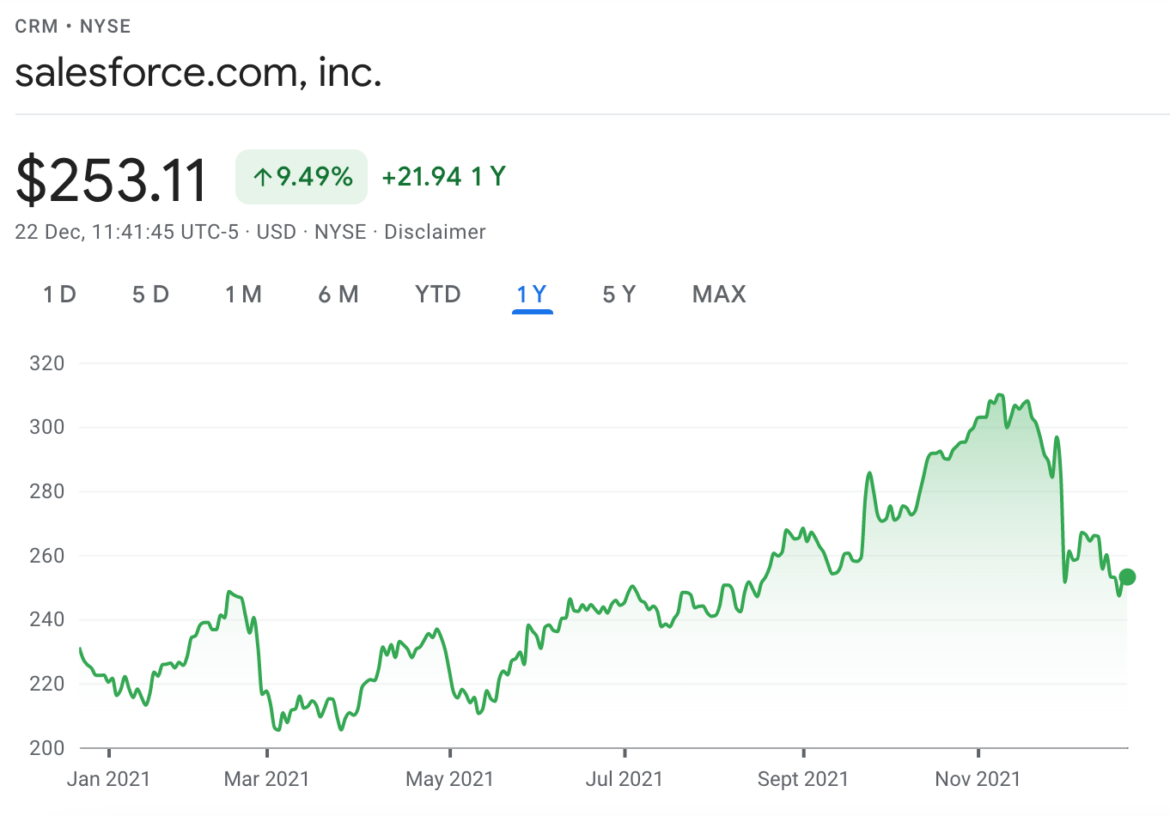
Task: Show the YTD performance chart
Action: tap(437, 294)
